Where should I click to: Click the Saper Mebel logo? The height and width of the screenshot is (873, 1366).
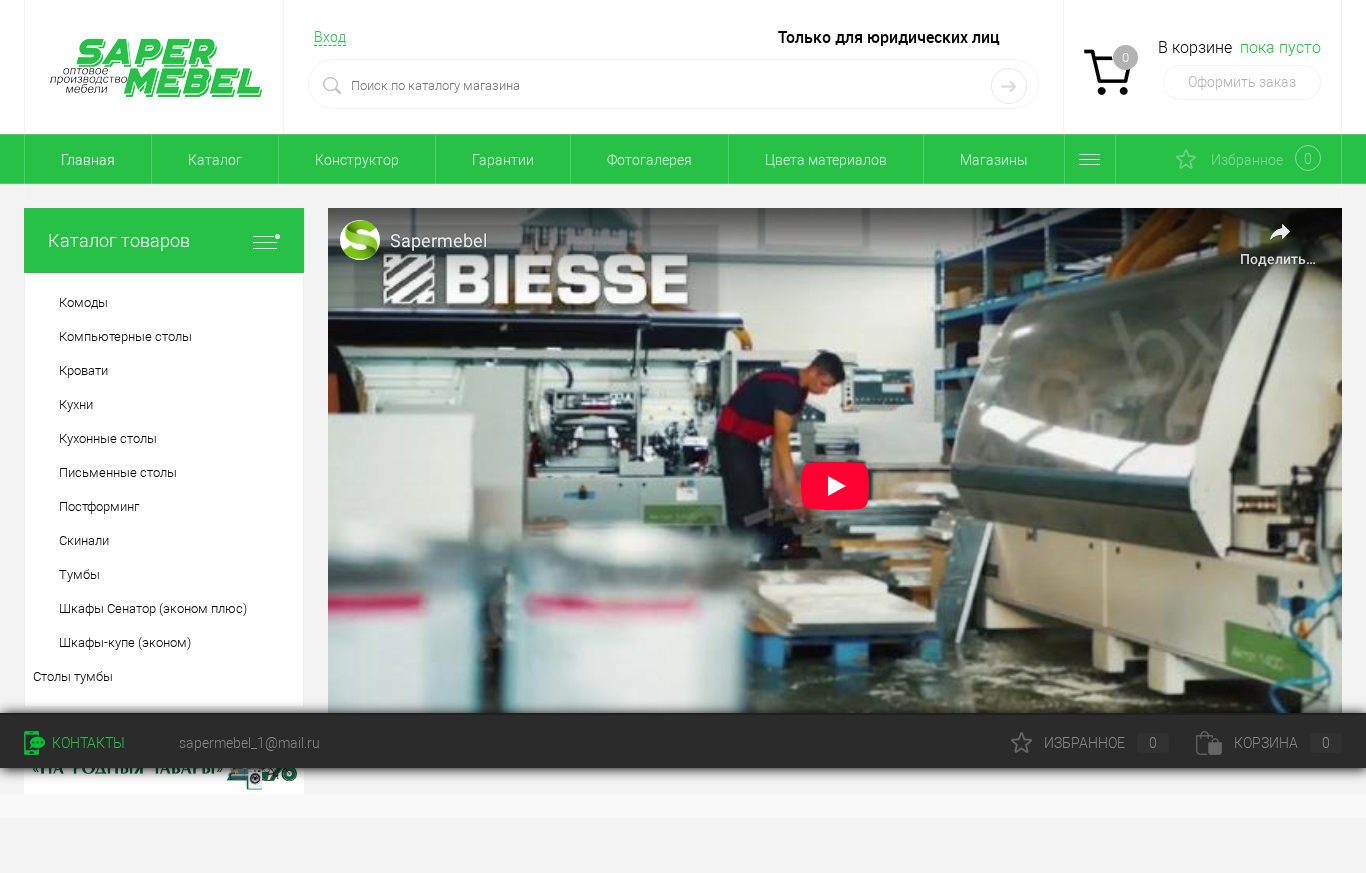tap(156, 68)
